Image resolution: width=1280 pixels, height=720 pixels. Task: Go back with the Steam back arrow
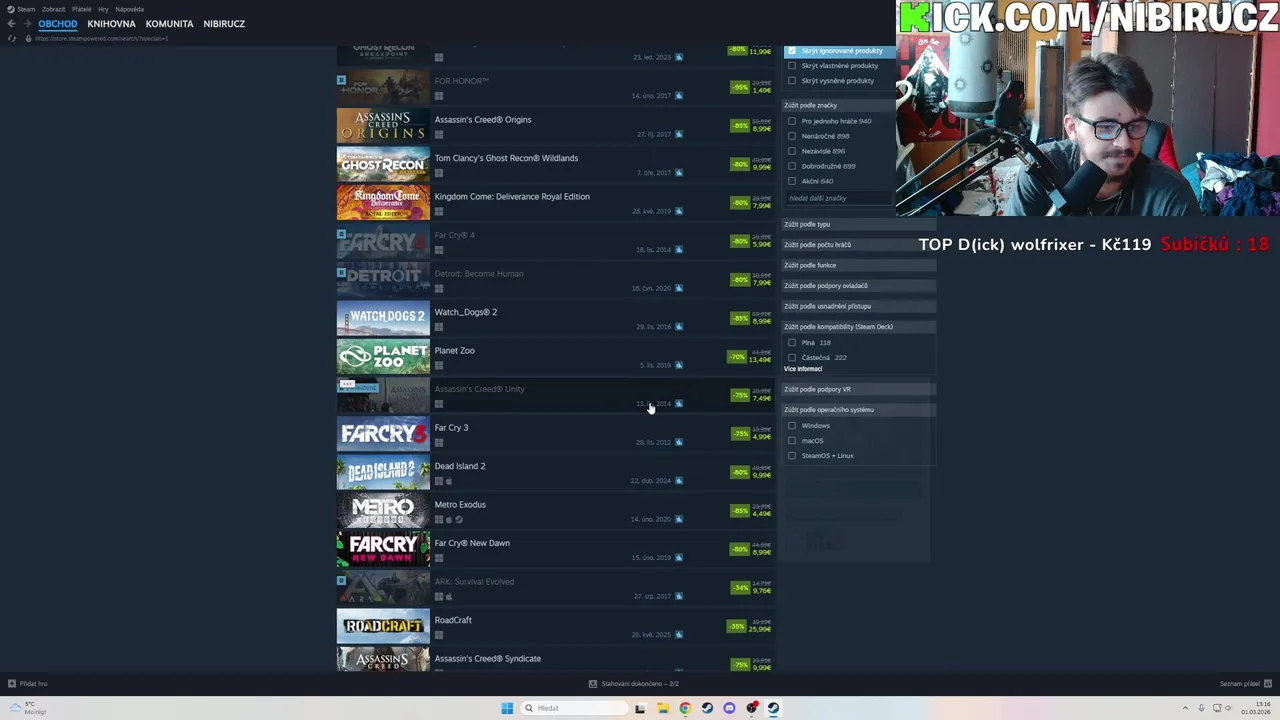(11, 24)
